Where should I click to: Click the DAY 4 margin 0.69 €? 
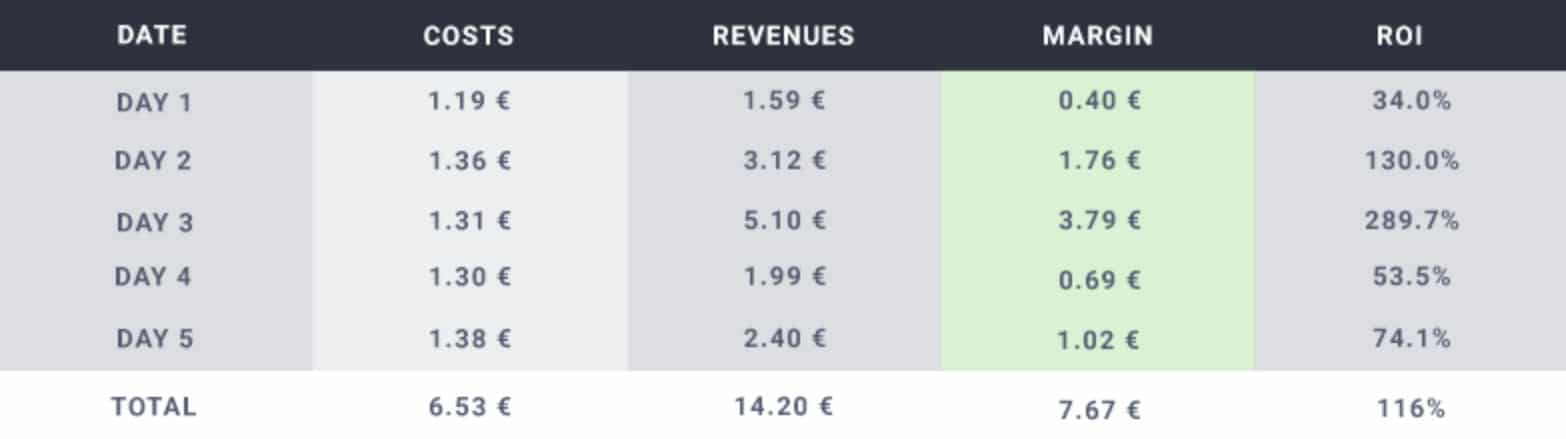[x=1099, y=281]
